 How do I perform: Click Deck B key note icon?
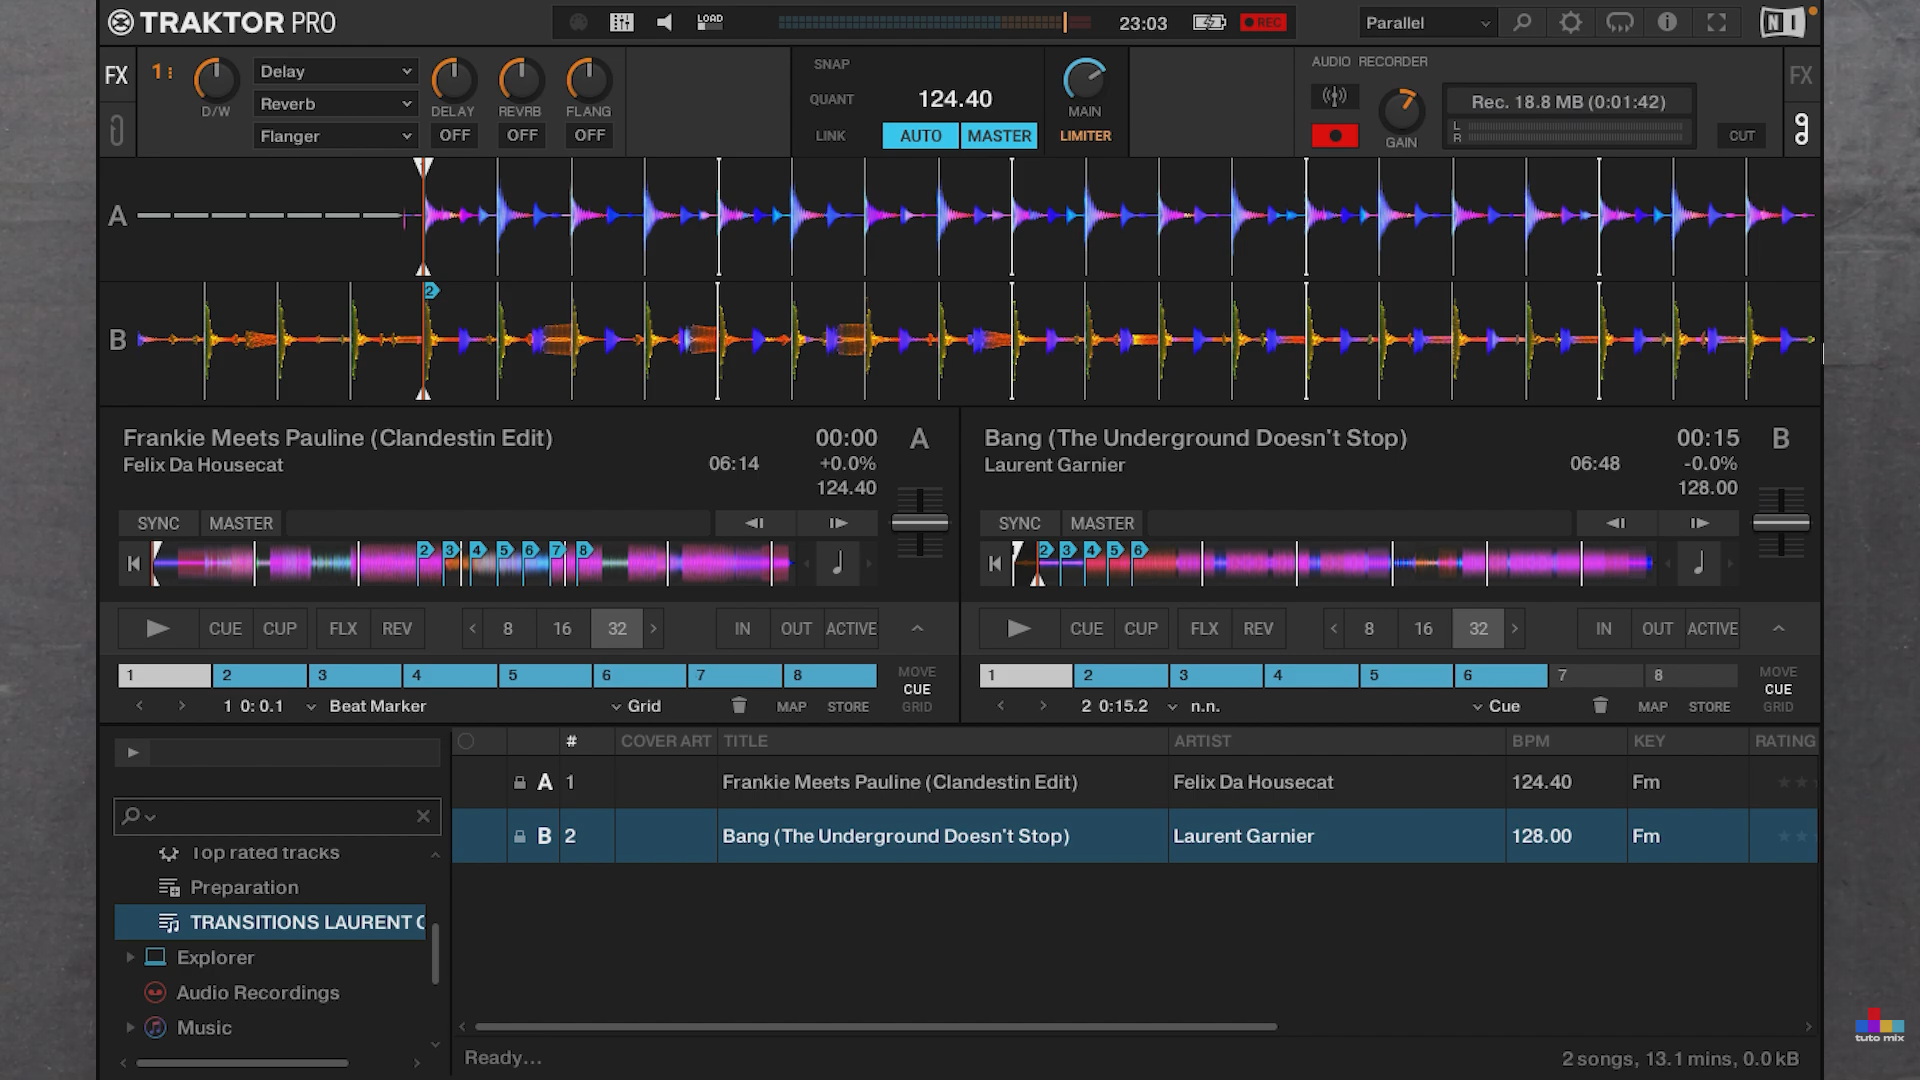(x=1698, y=564)
